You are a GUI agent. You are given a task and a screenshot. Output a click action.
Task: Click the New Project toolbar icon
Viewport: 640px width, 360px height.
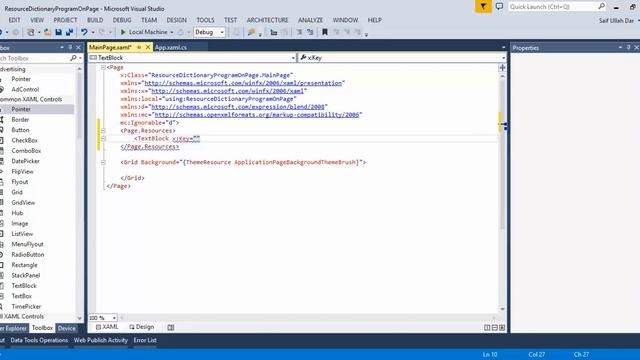tap(31, 32)
